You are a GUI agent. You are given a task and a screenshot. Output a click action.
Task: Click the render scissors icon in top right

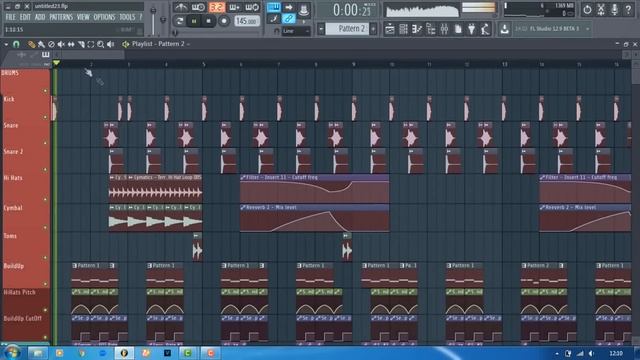601,9
